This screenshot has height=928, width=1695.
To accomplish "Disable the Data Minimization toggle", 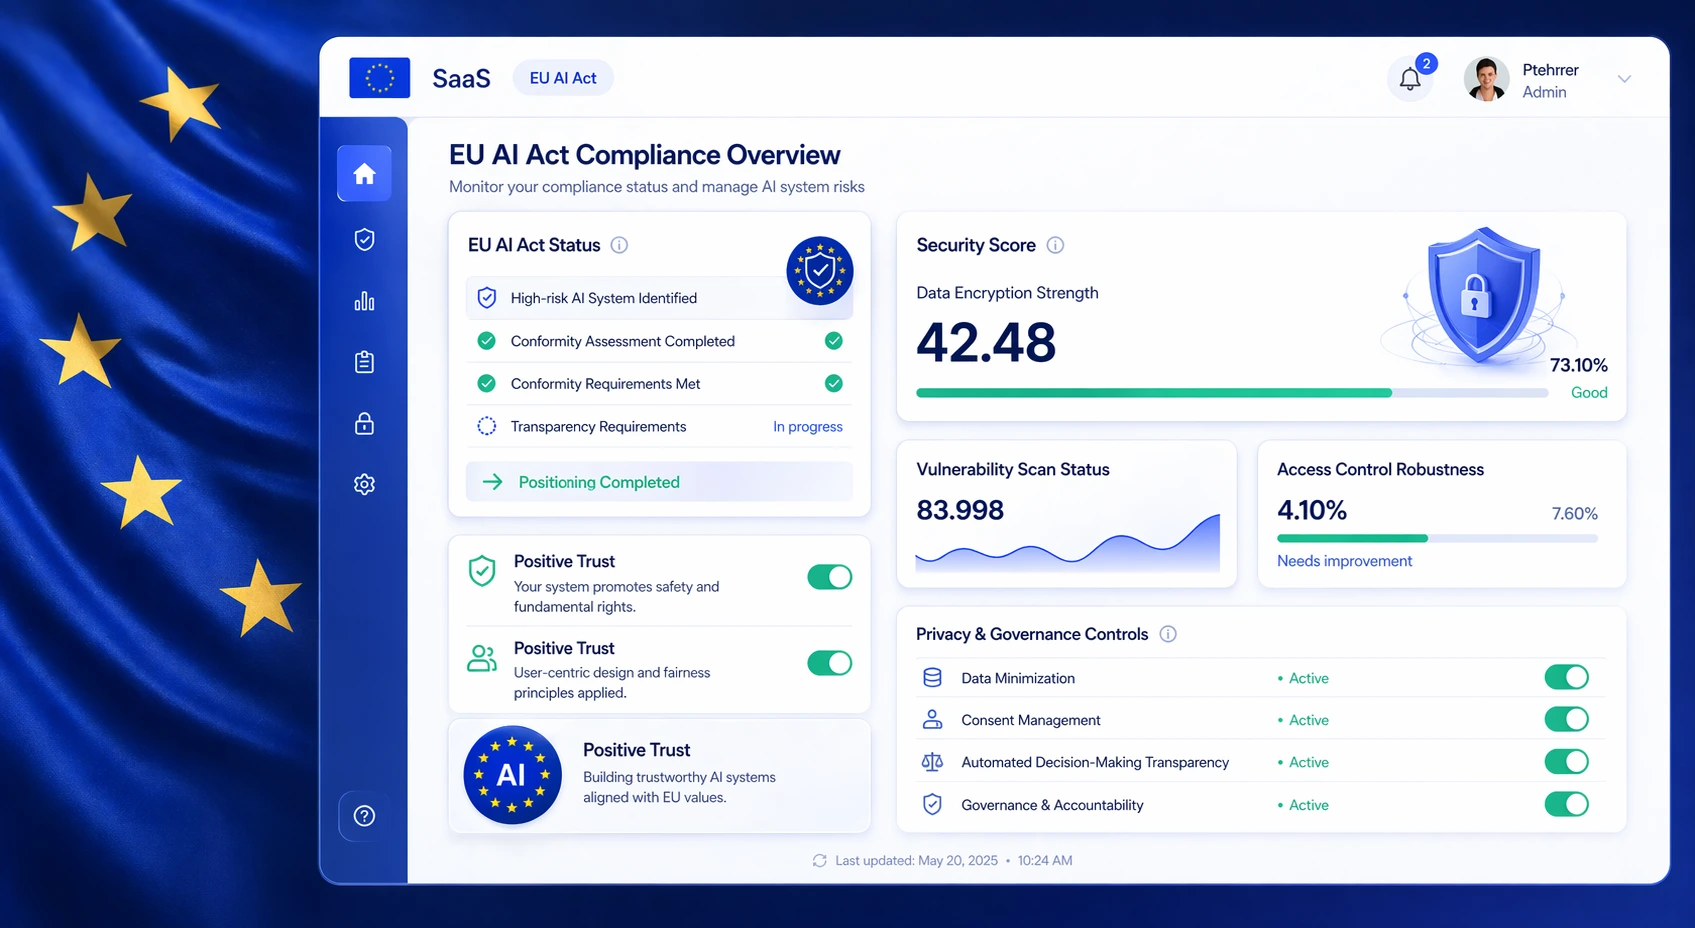I will pyautogui.click(x=1566, y=677).
